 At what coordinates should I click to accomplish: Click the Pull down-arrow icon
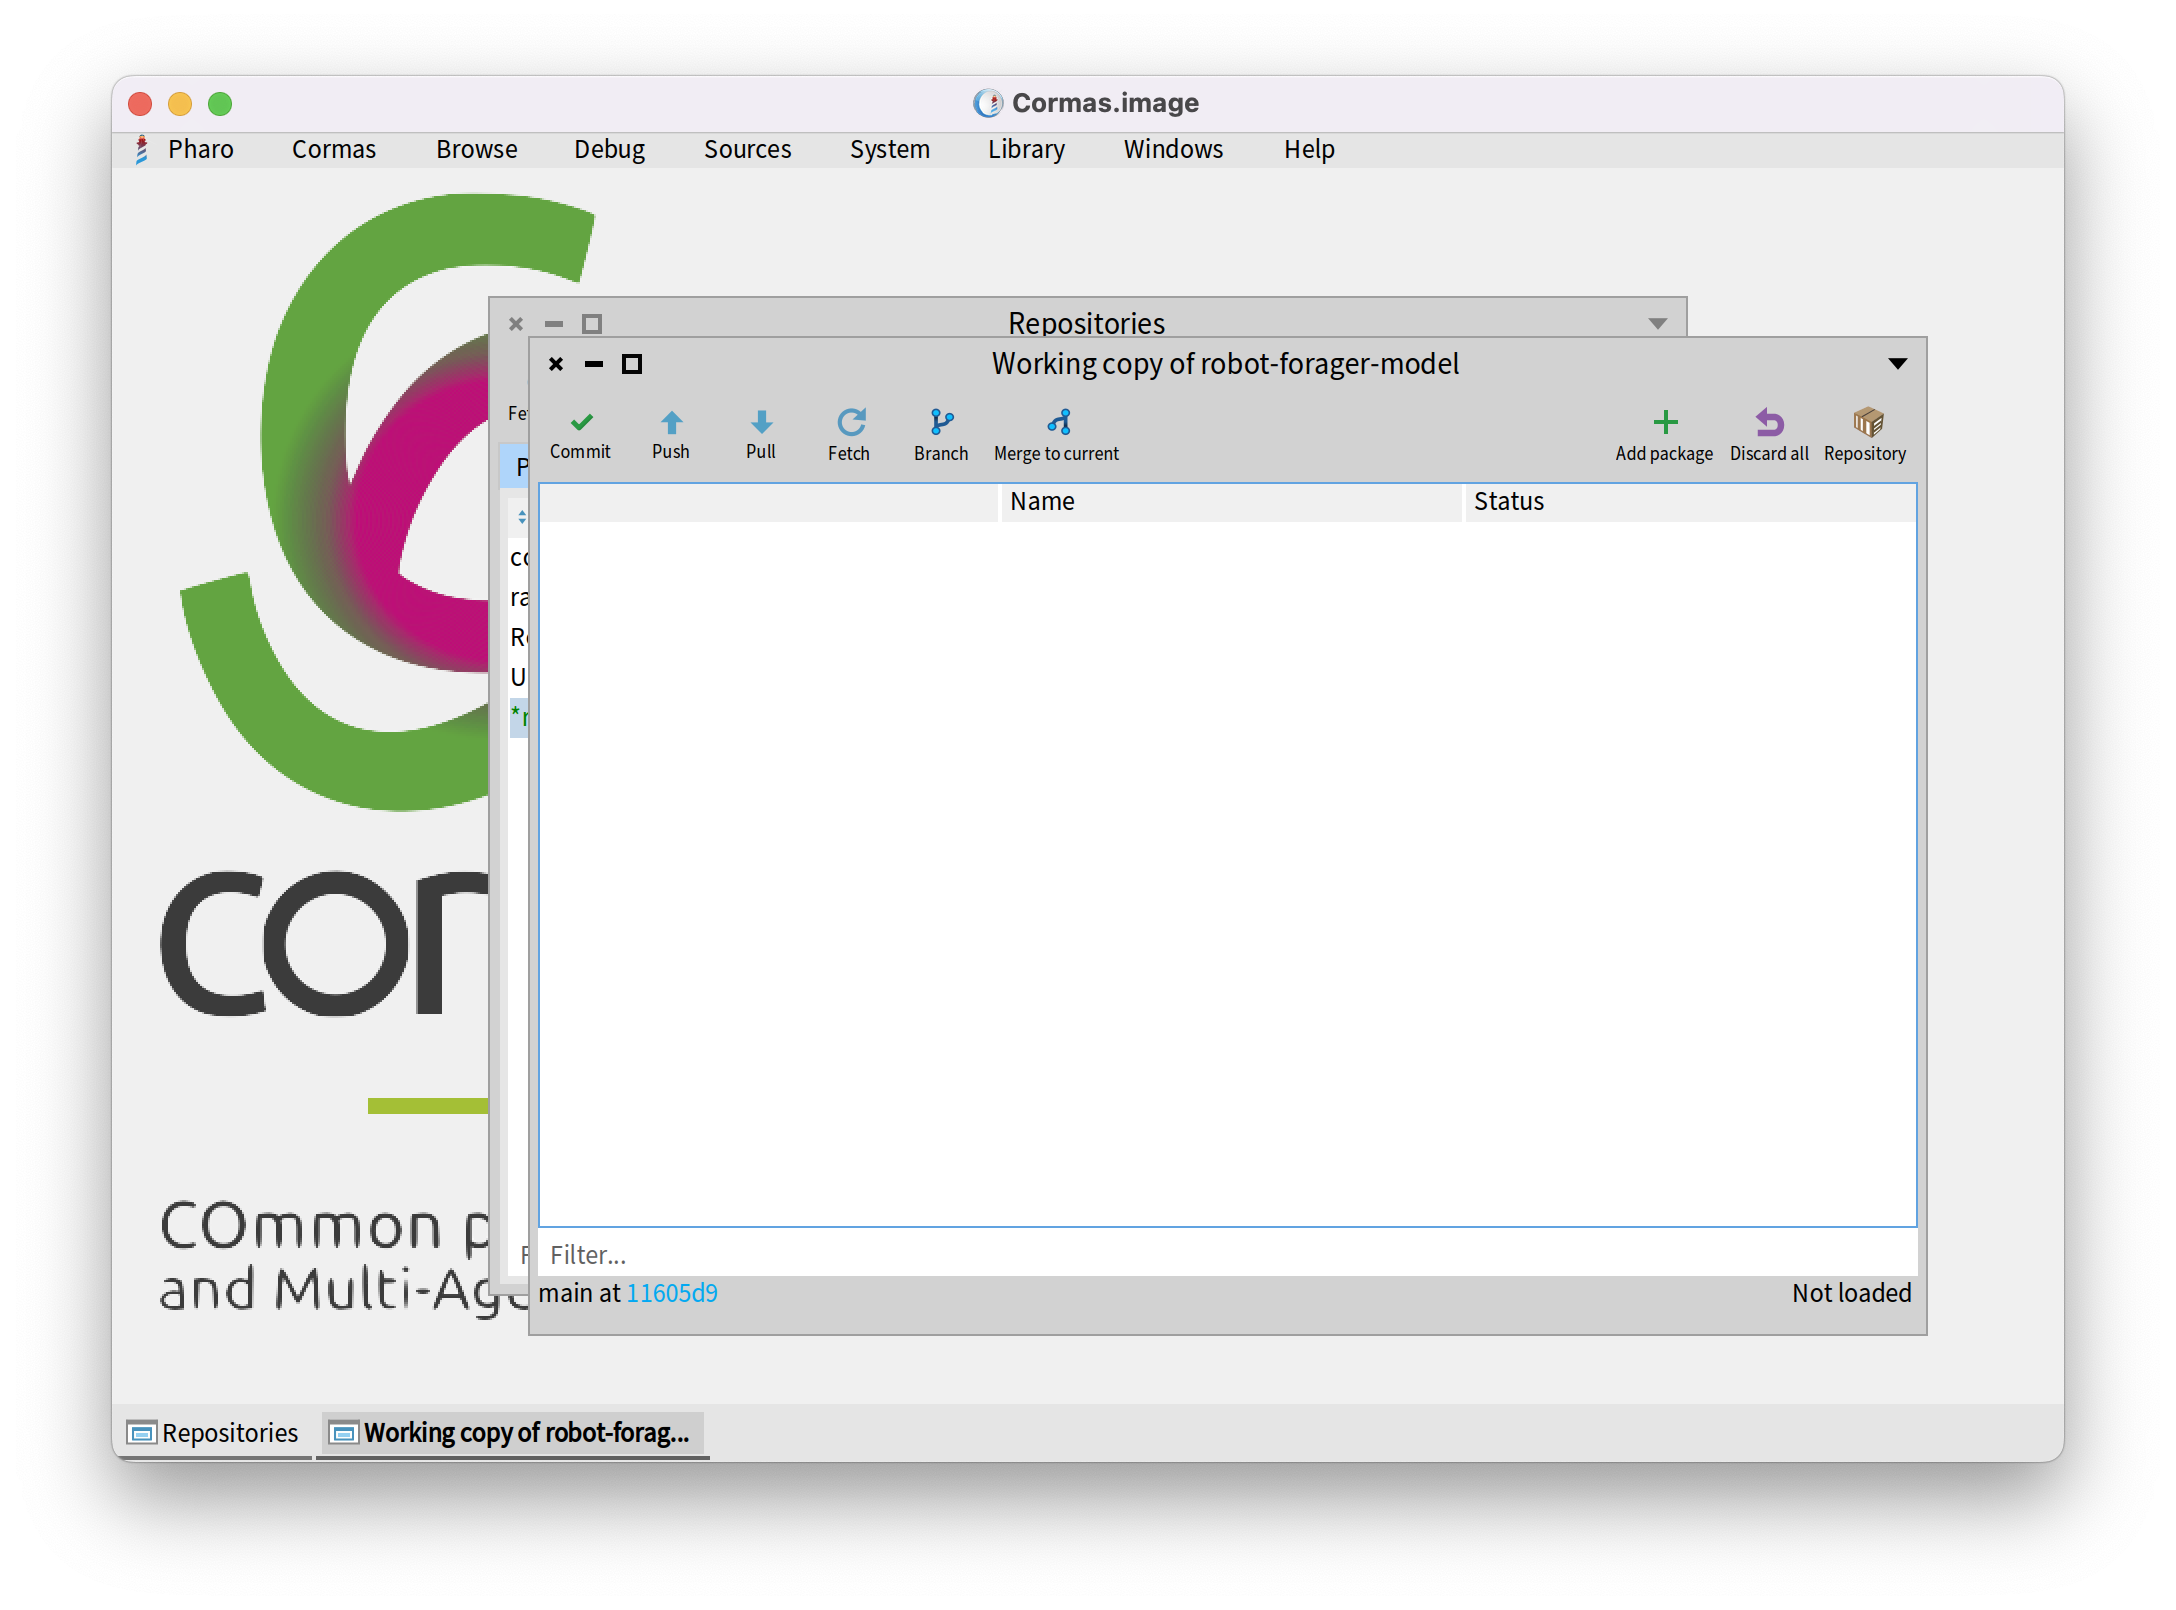[x=761, y=422]
